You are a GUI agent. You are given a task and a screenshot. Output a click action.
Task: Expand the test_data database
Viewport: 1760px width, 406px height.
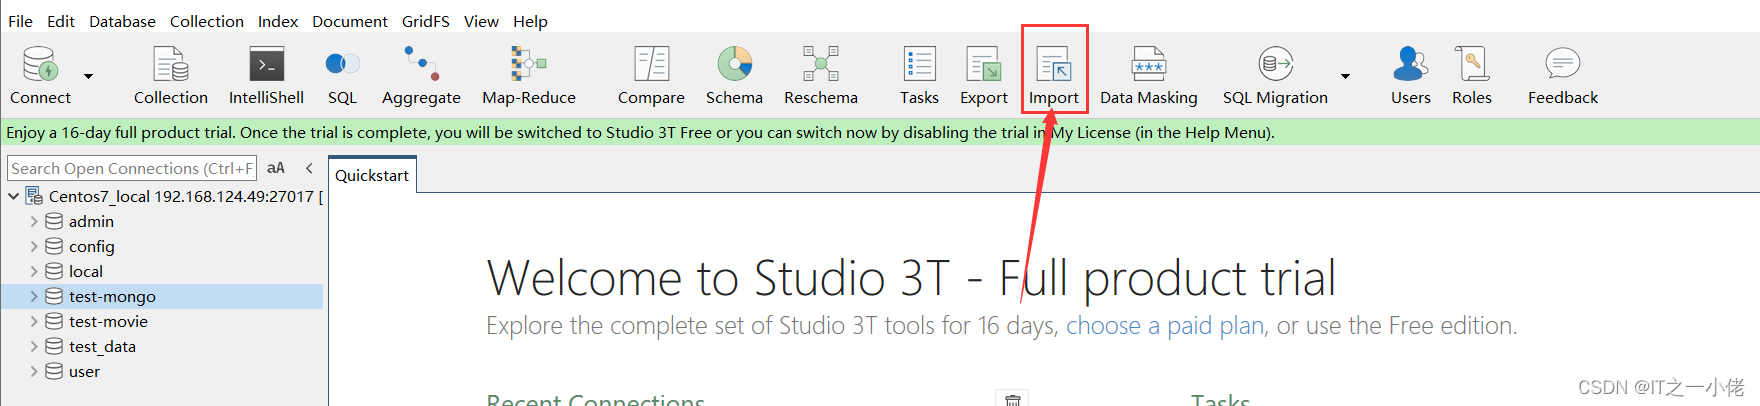tap(34, 346)
